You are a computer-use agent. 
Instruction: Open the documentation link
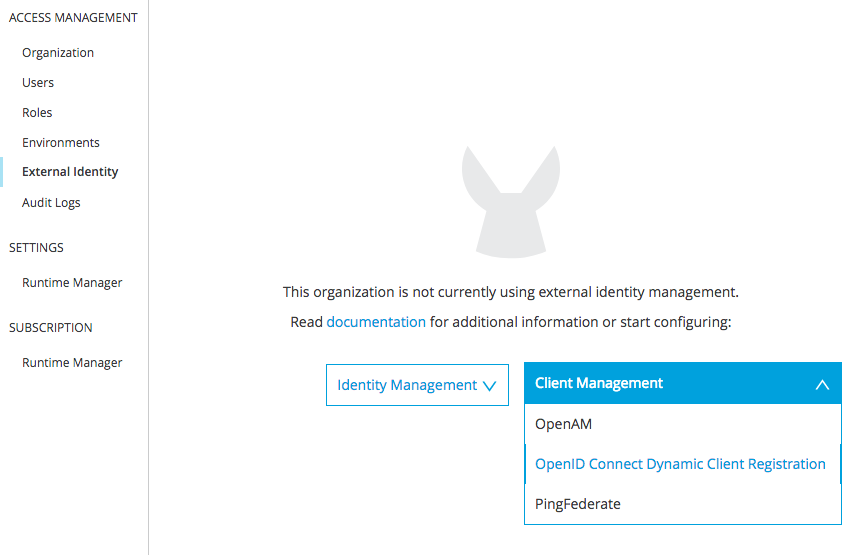coord(376,322)
